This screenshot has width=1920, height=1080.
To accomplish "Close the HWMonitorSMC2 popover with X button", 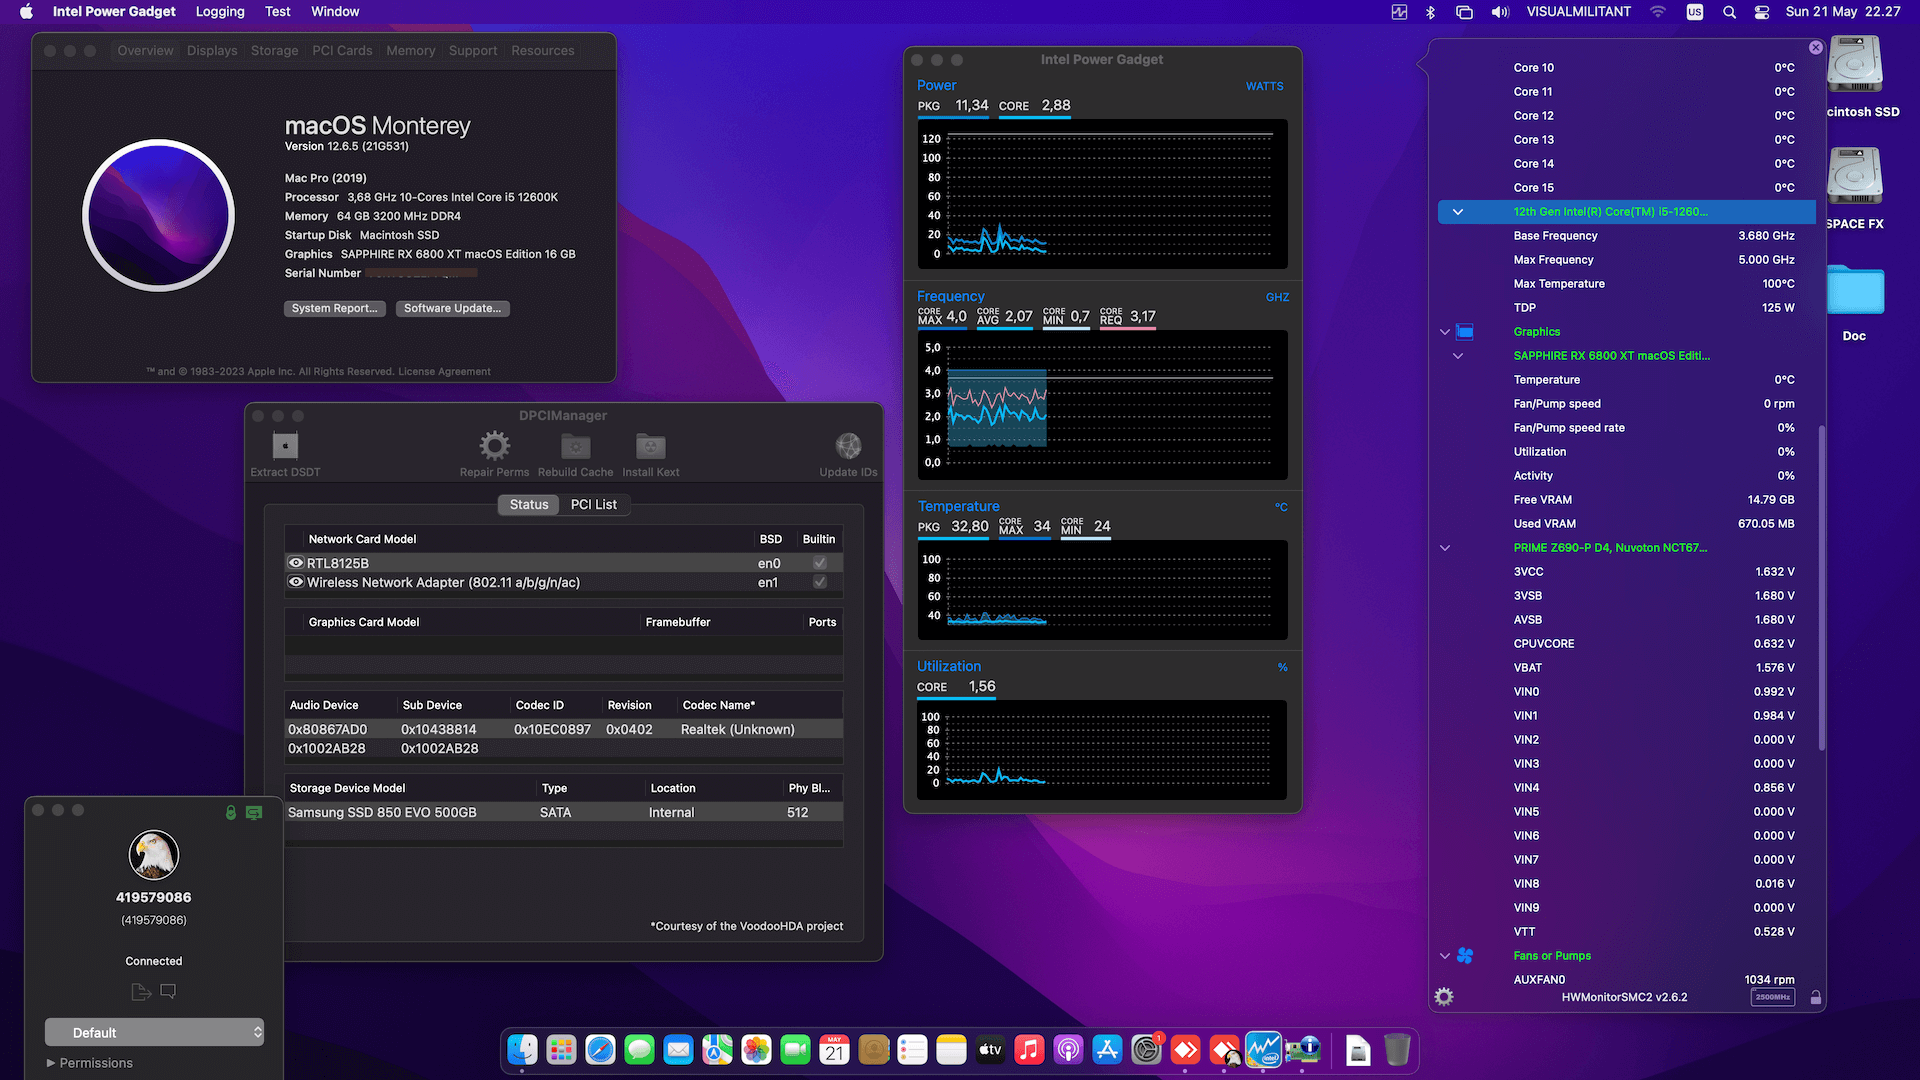I will point(1816,47).
